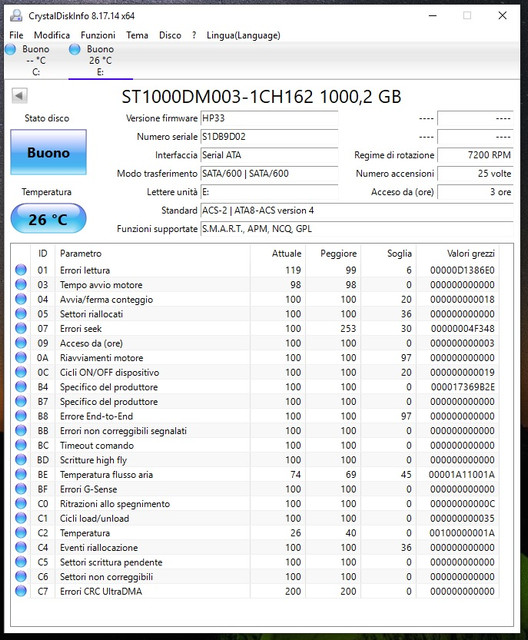Click the status orb for row C2 Temperatura
Screen dimensions: 528x640
click(x=21, y=533)
